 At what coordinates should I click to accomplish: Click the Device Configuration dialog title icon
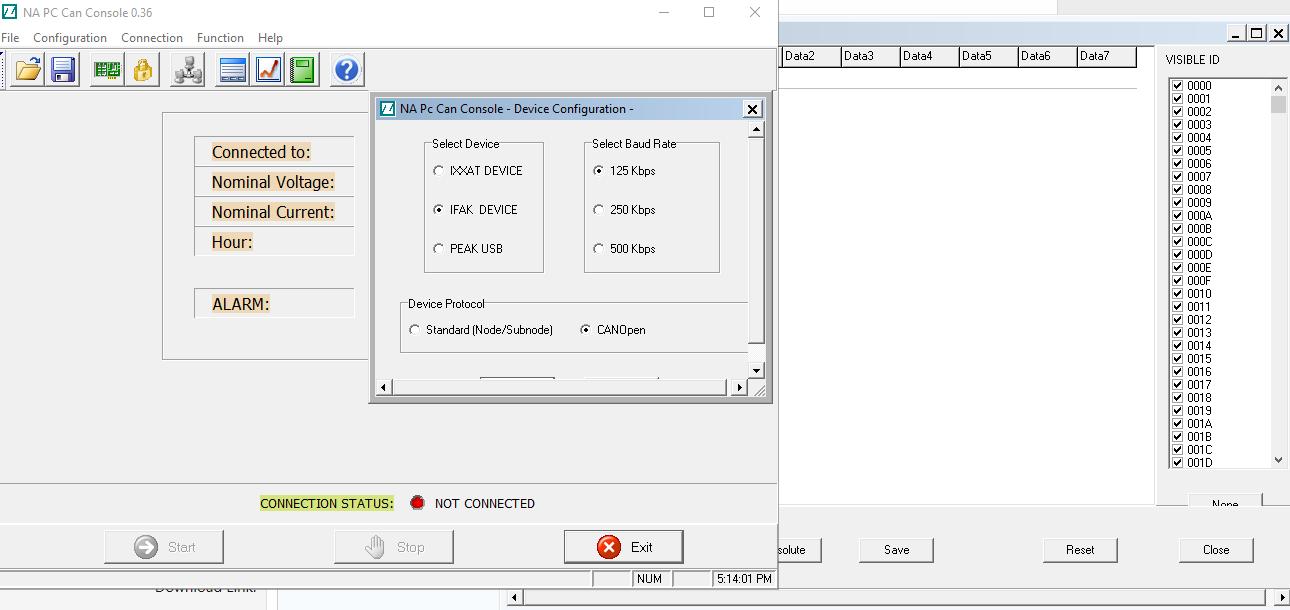(388, 108)
